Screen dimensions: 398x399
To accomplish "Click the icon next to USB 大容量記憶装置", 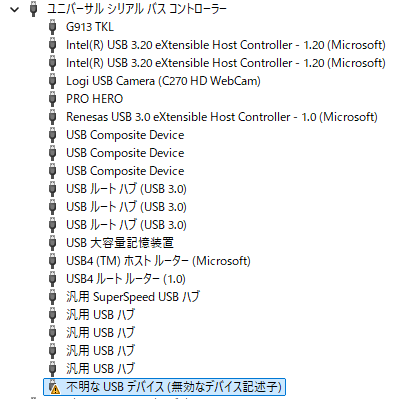I will tap(52, 243).
